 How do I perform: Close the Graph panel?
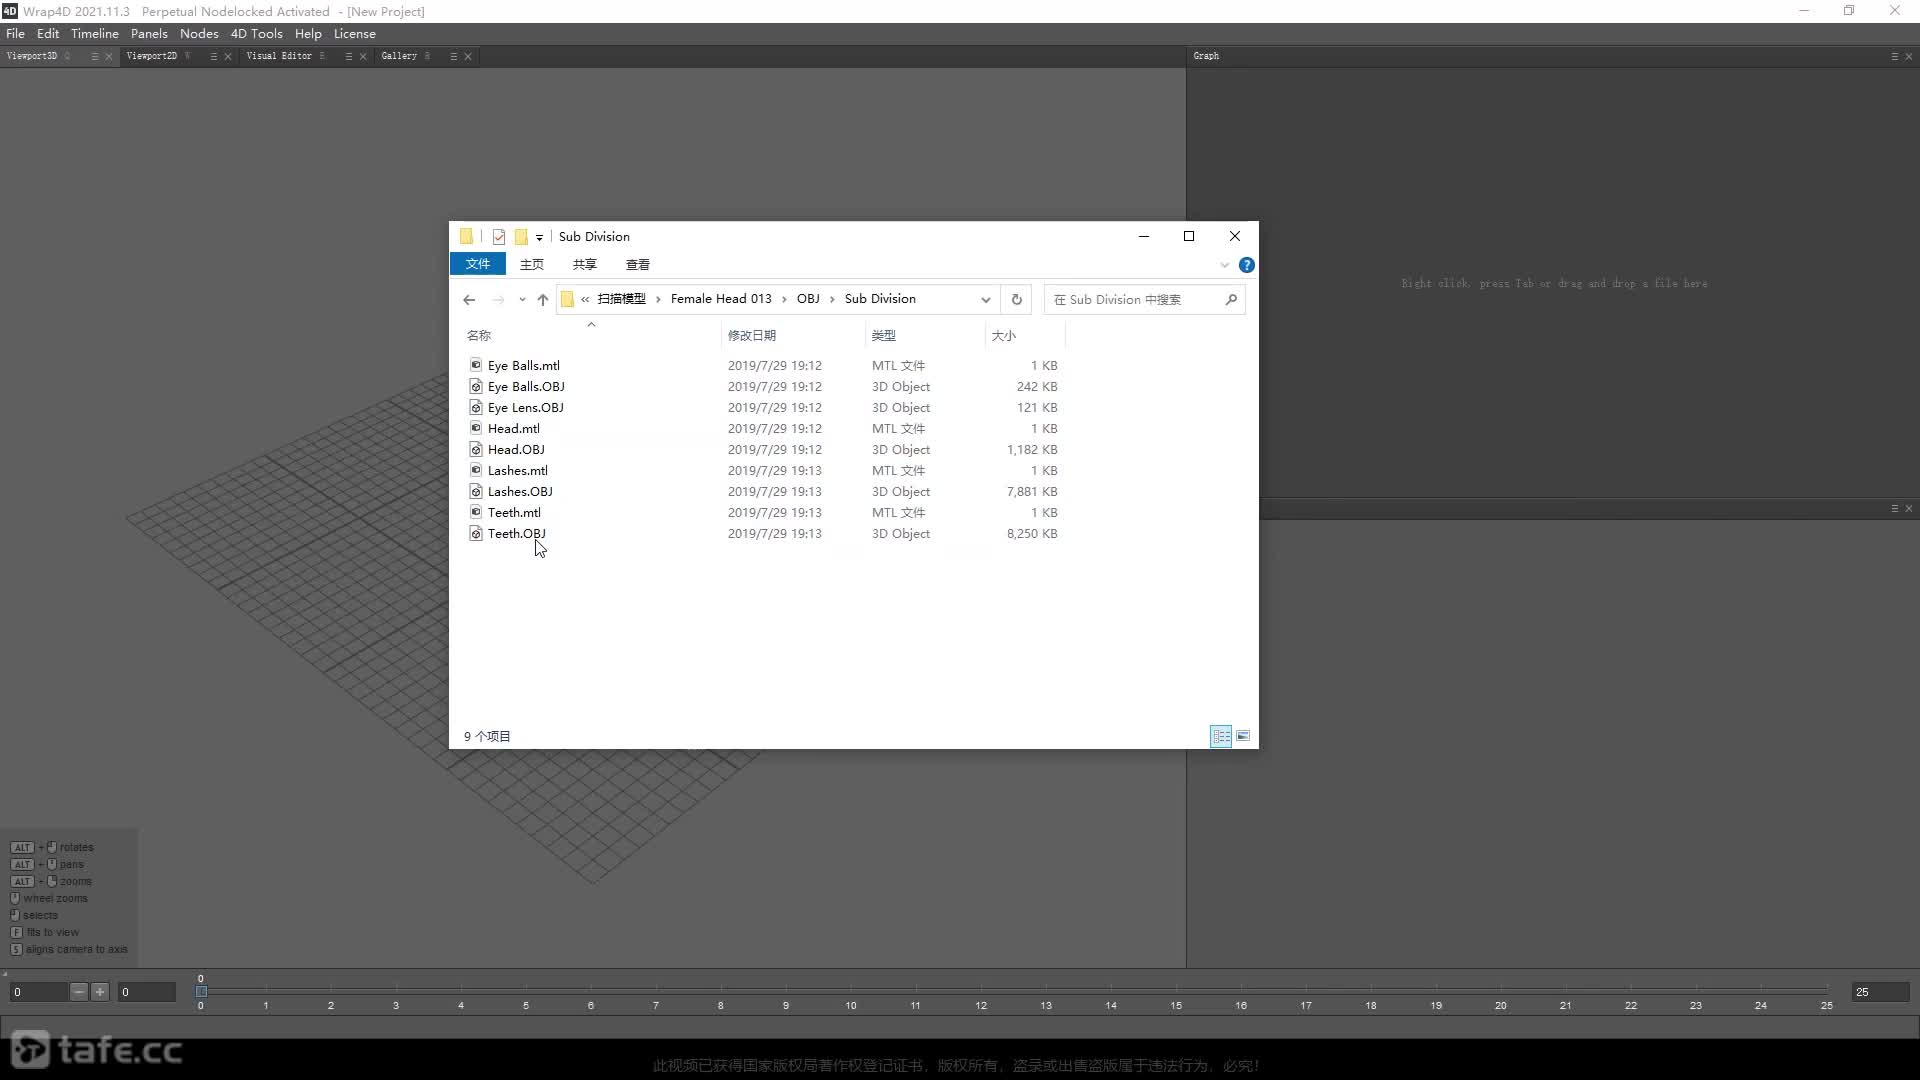1908,56
